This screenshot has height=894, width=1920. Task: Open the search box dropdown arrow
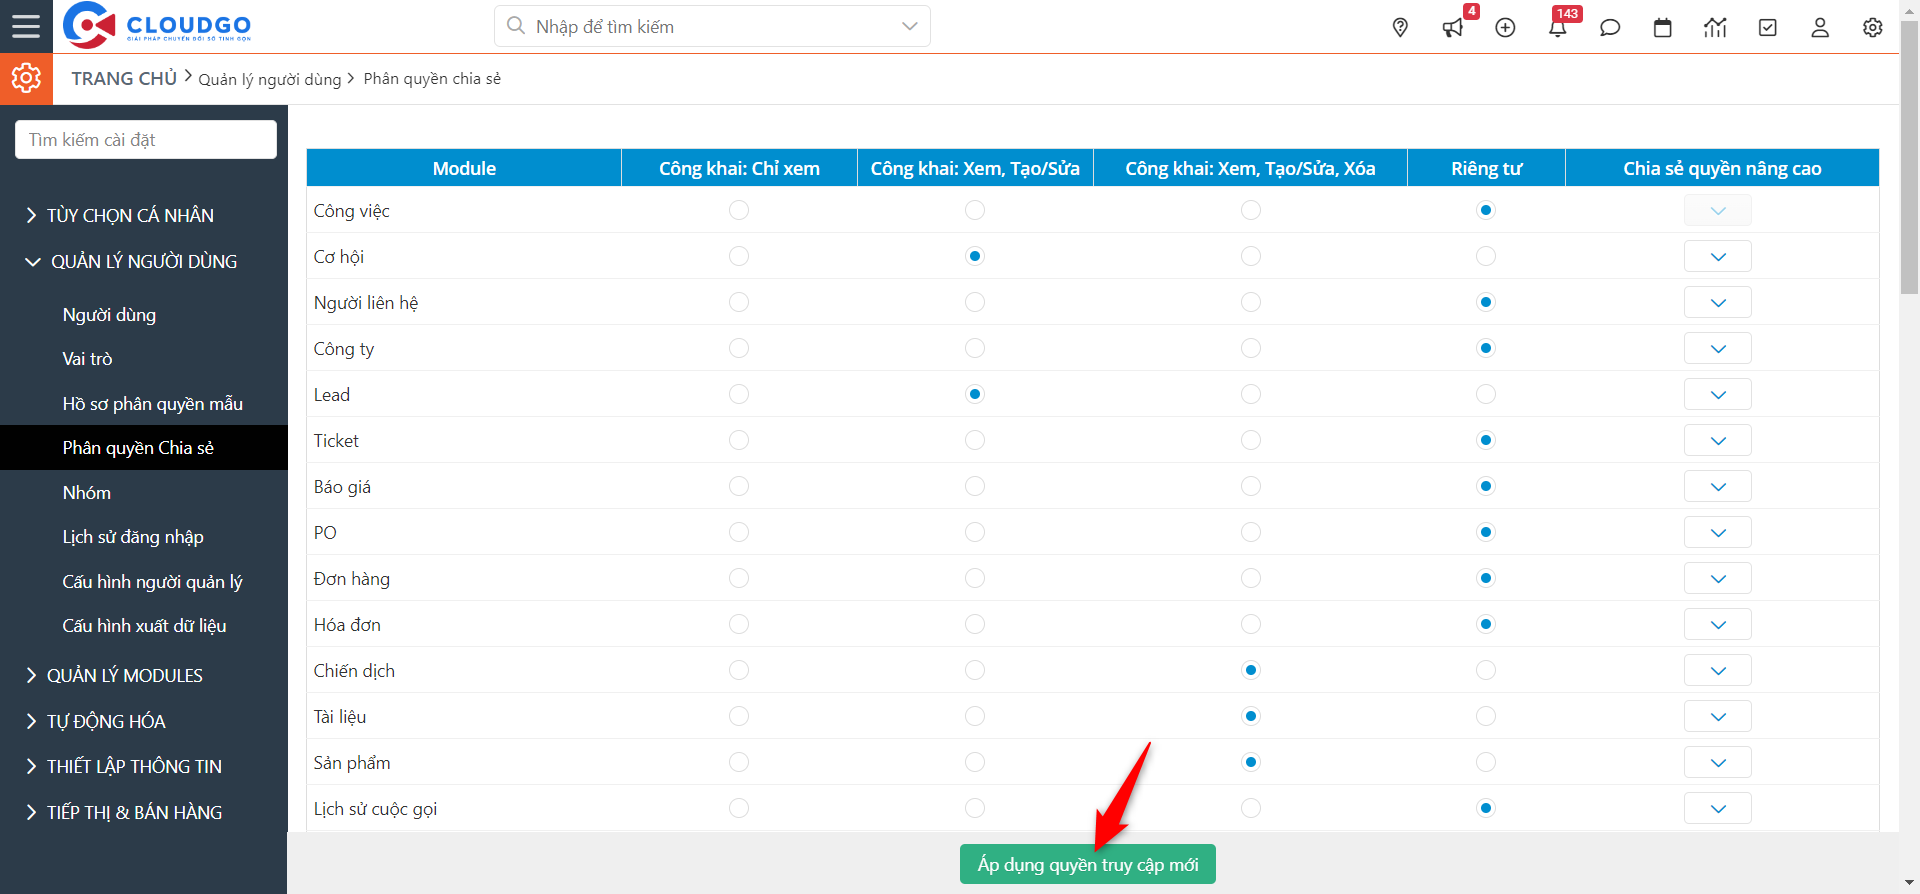pyautogui.click(x=909, y=26)
